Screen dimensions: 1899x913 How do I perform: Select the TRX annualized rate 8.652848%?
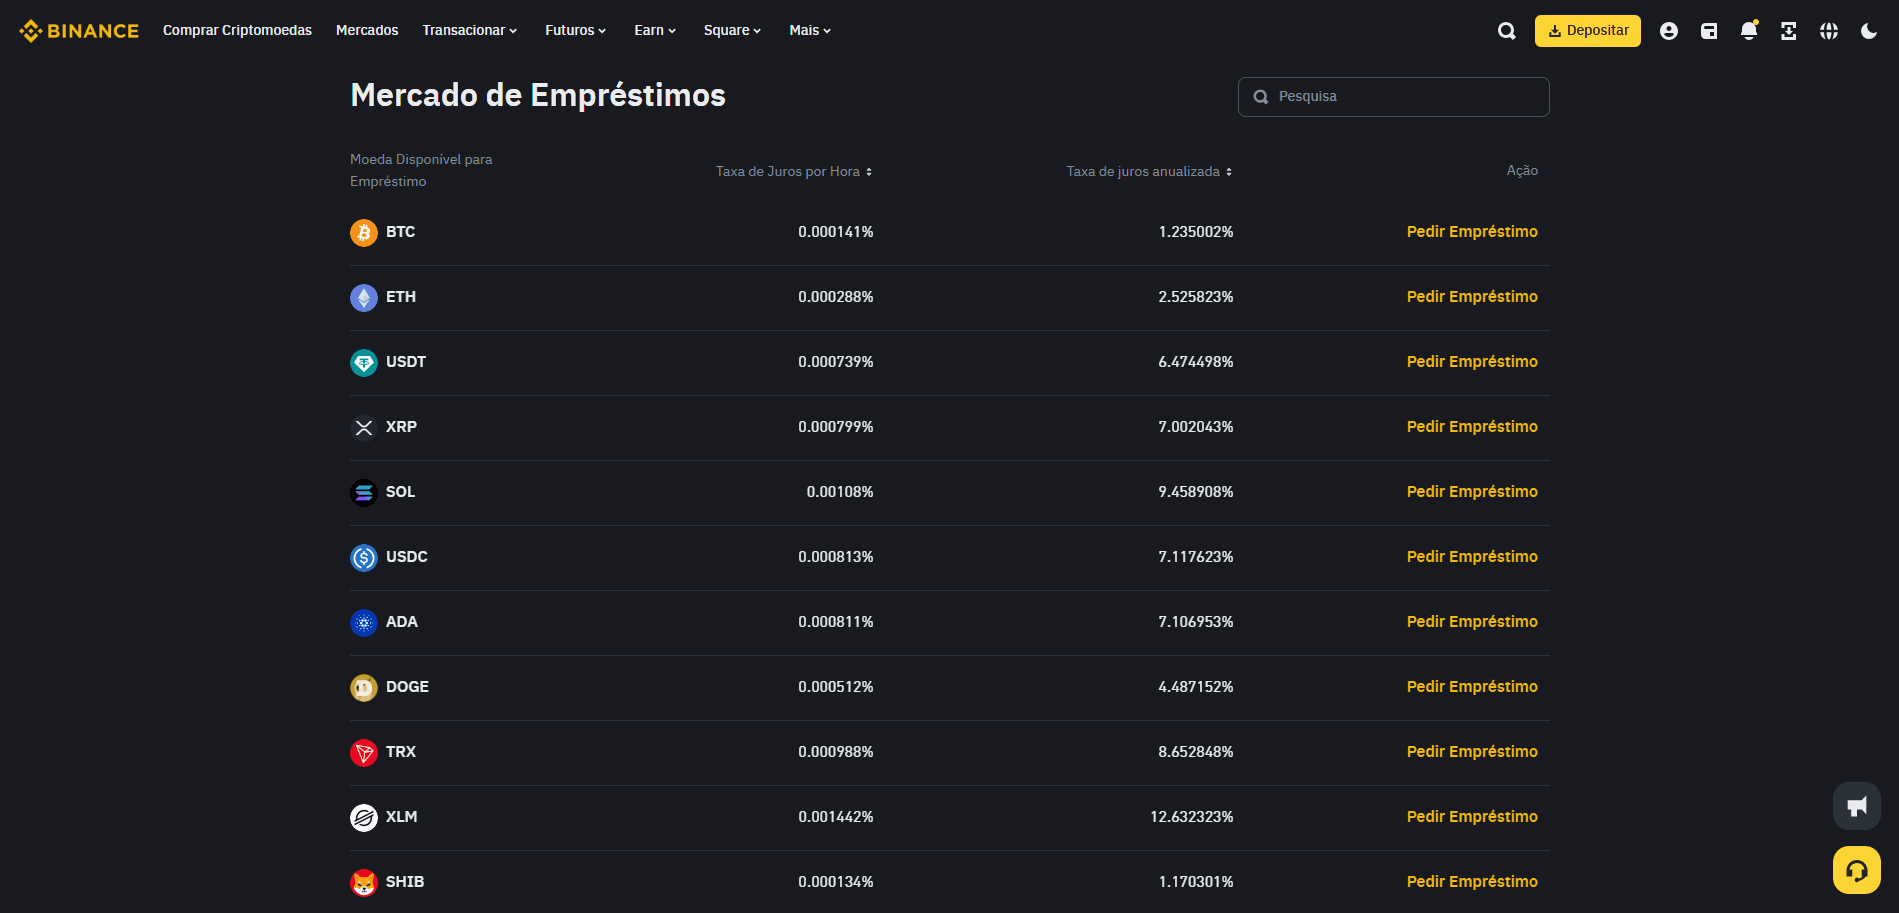point(1196,752)
